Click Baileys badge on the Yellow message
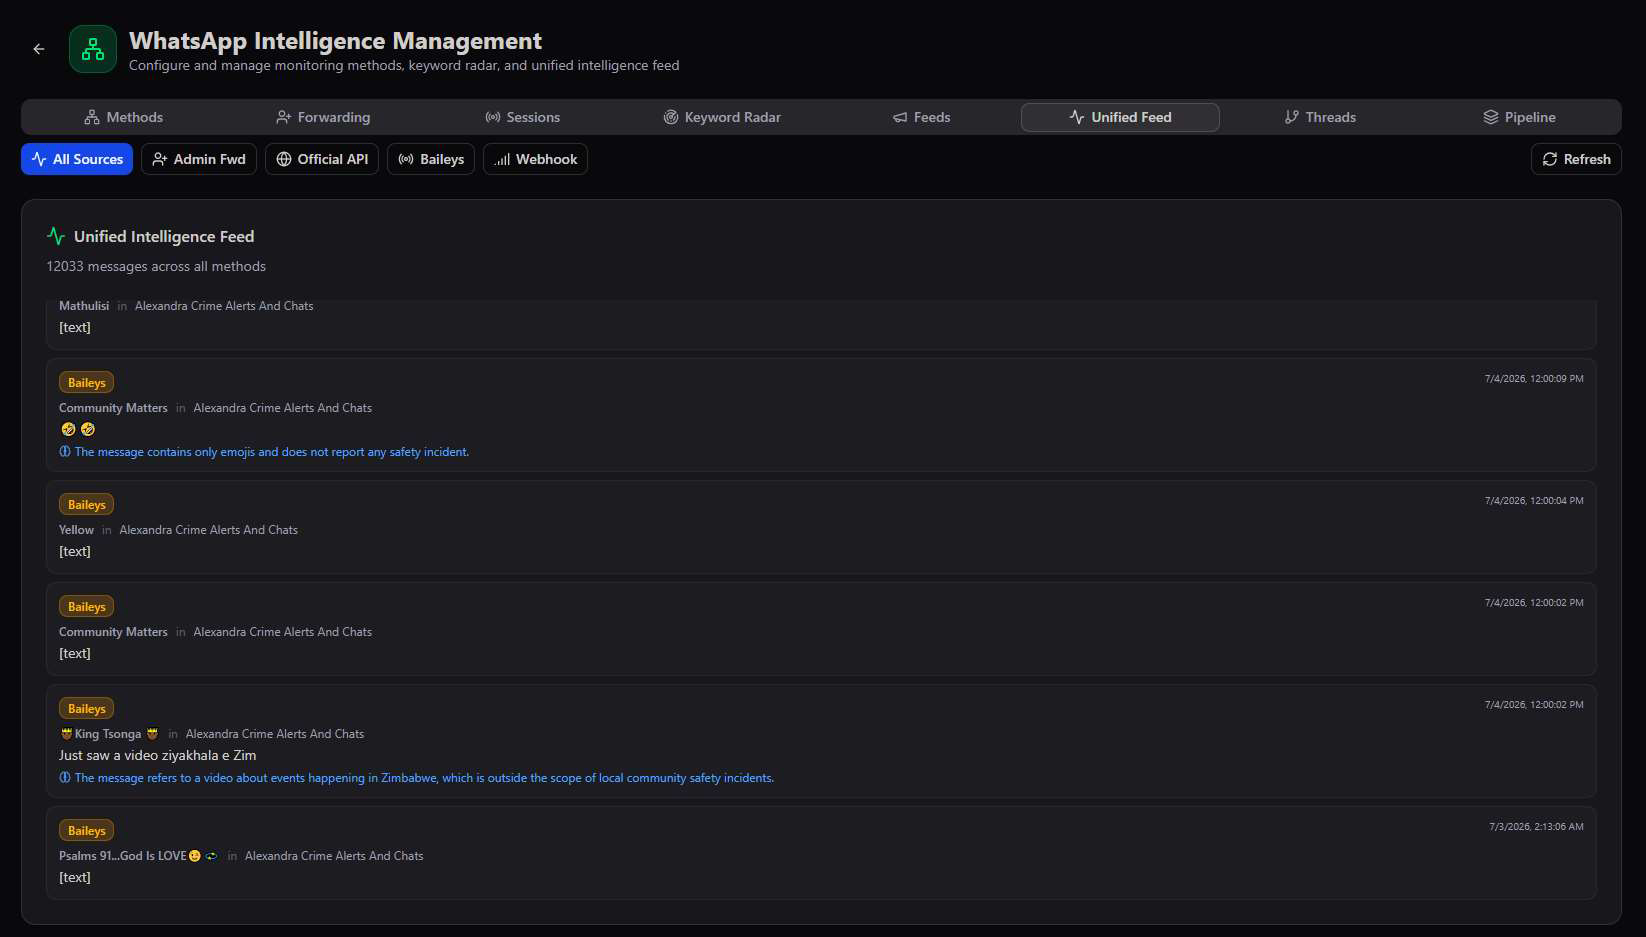Image resolution: width=1646 pixels, height=937 pixels. [x=86, y=505]
